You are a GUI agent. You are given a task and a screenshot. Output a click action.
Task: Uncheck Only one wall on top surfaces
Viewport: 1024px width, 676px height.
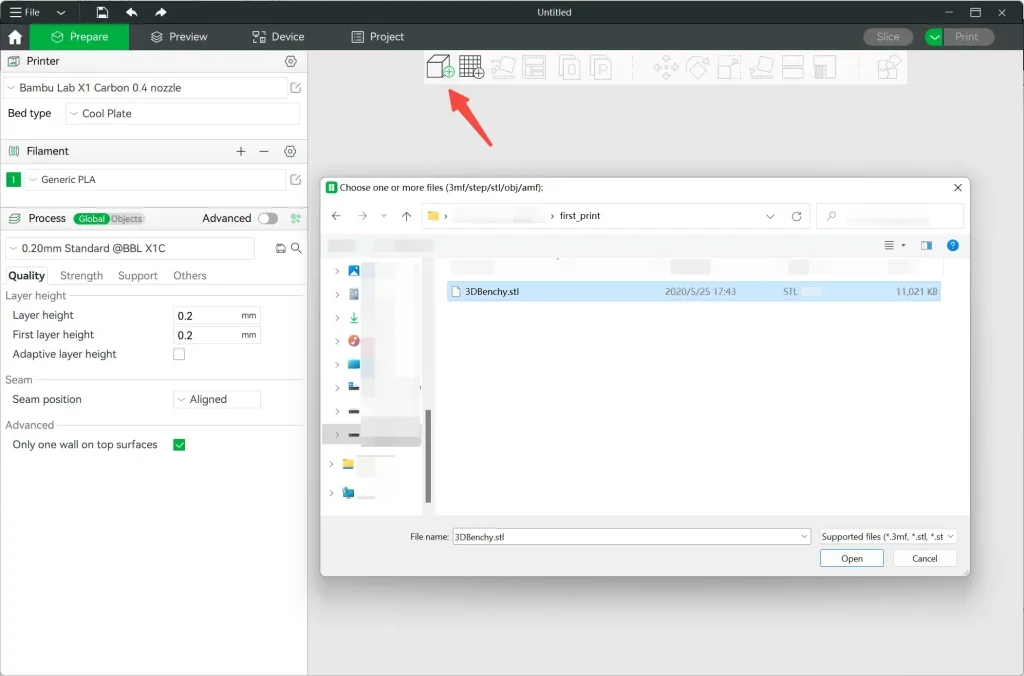pos(179,445)
